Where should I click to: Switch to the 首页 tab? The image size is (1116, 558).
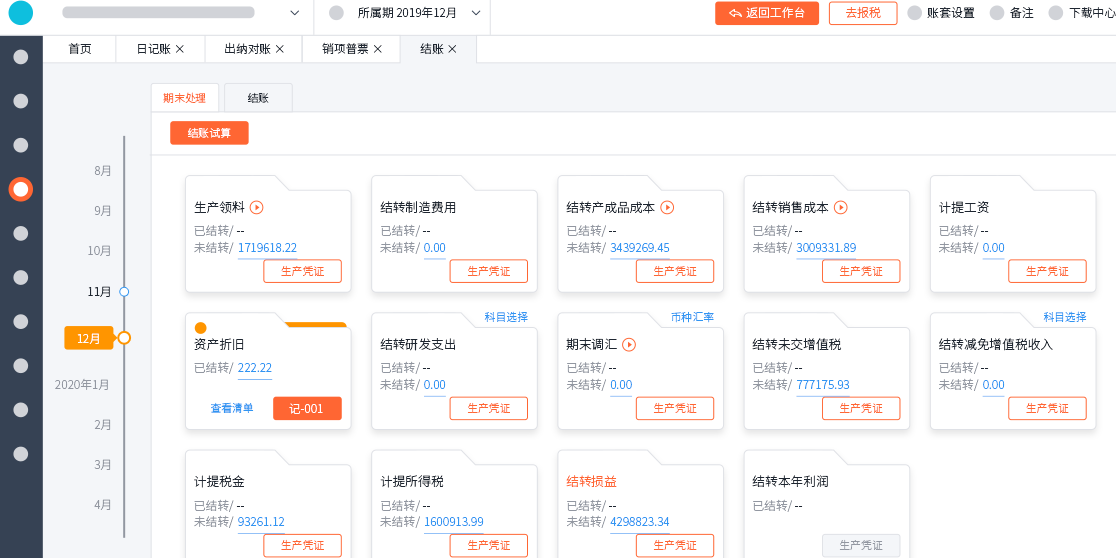click(80, 49)
